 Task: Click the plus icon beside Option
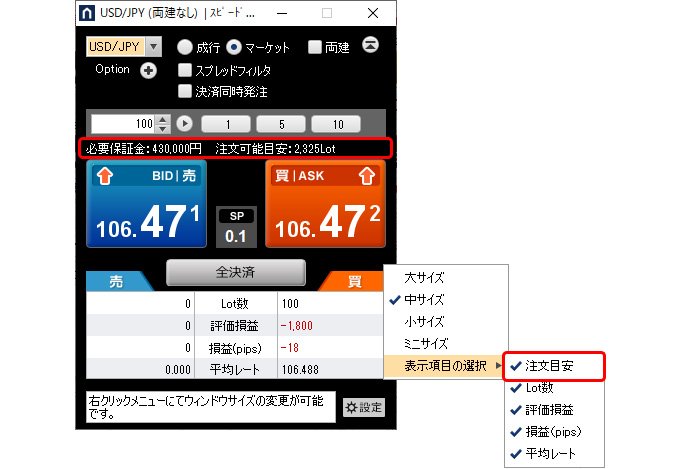(149, 70)
